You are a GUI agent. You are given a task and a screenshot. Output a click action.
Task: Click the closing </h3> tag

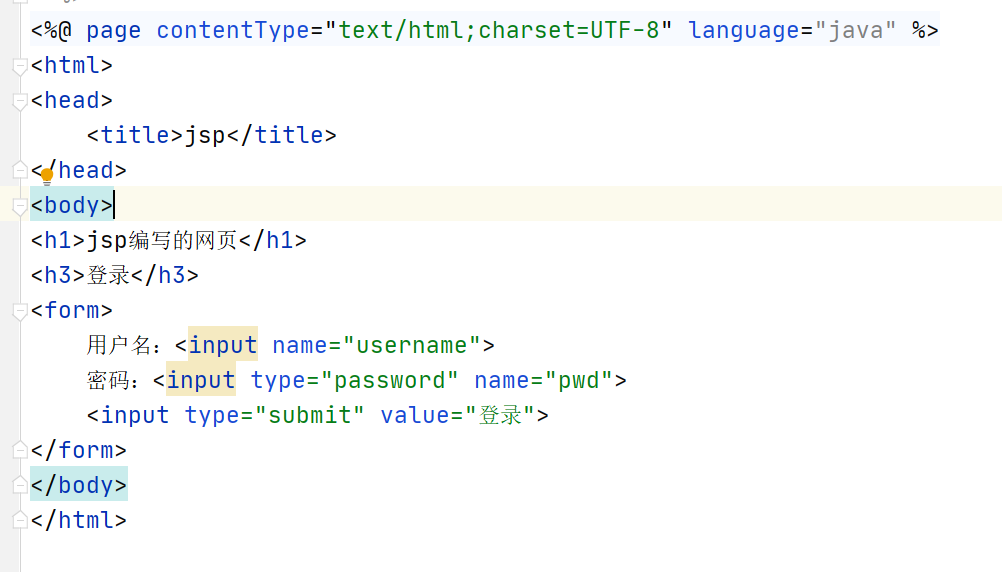click(165, 275)
